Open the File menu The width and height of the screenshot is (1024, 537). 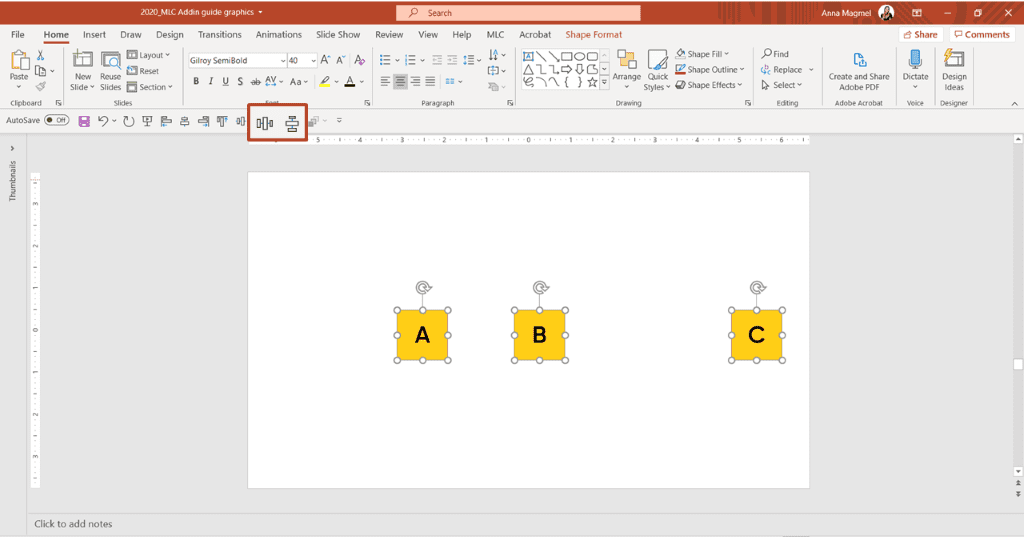(18, 35)
